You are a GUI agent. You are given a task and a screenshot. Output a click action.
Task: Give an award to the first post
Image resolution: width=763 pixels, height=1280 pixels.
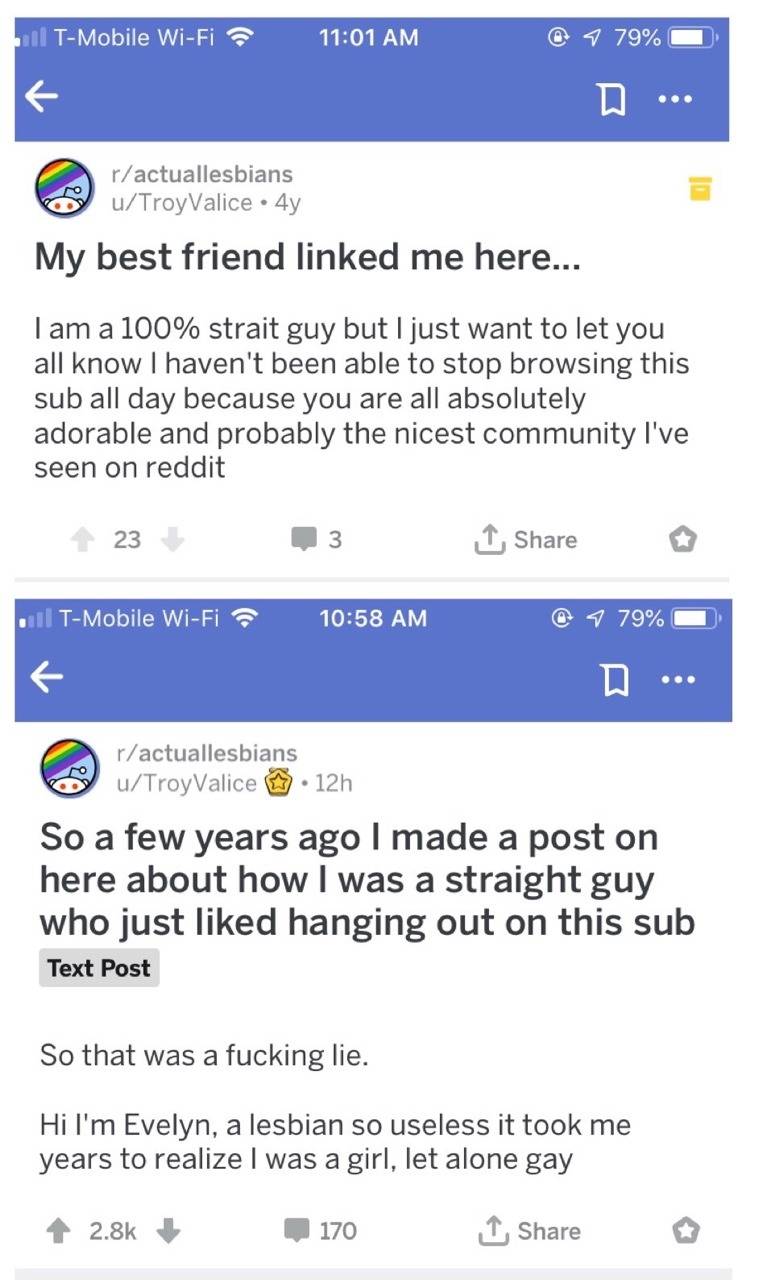pos(682,540)
